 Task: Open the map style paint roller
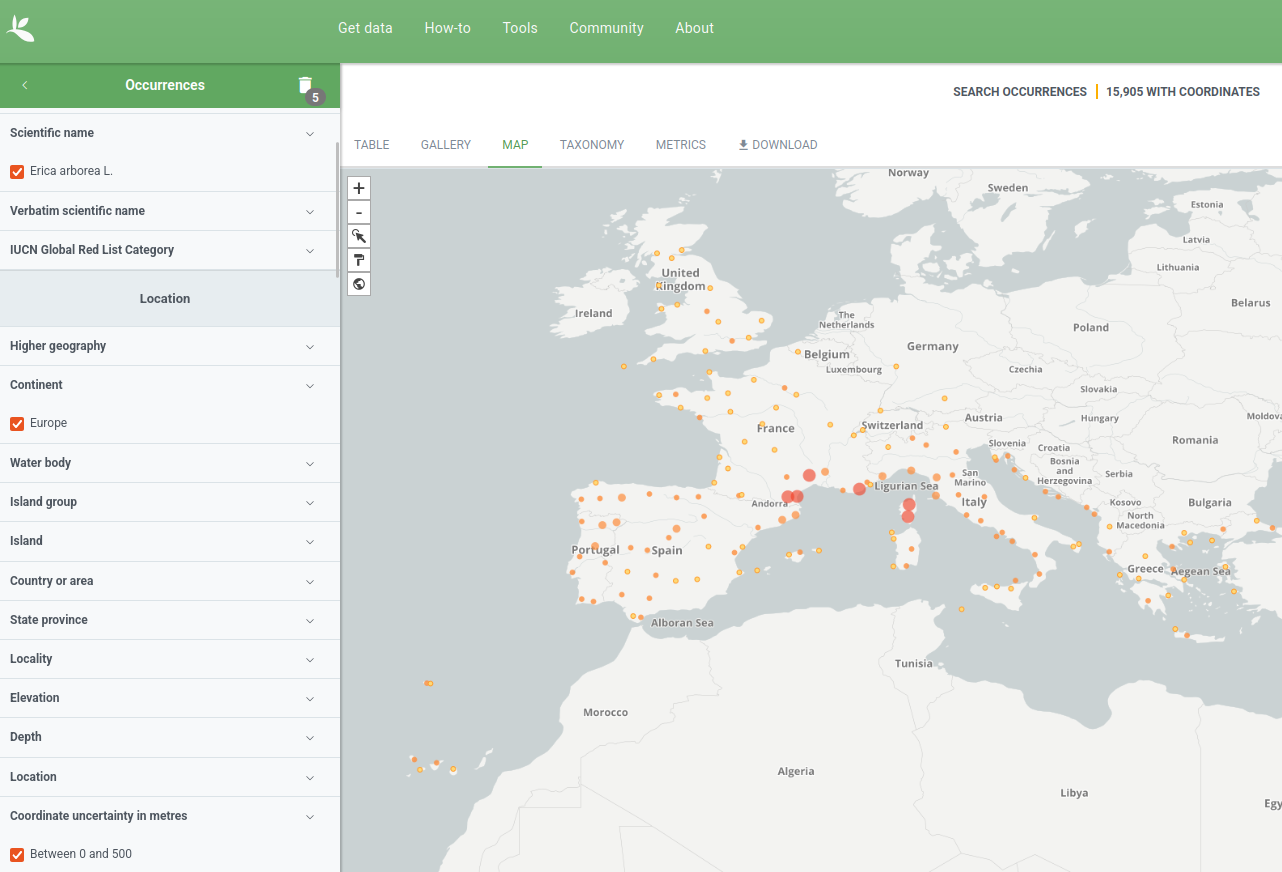pyautogui.click(x=359, y=260)
